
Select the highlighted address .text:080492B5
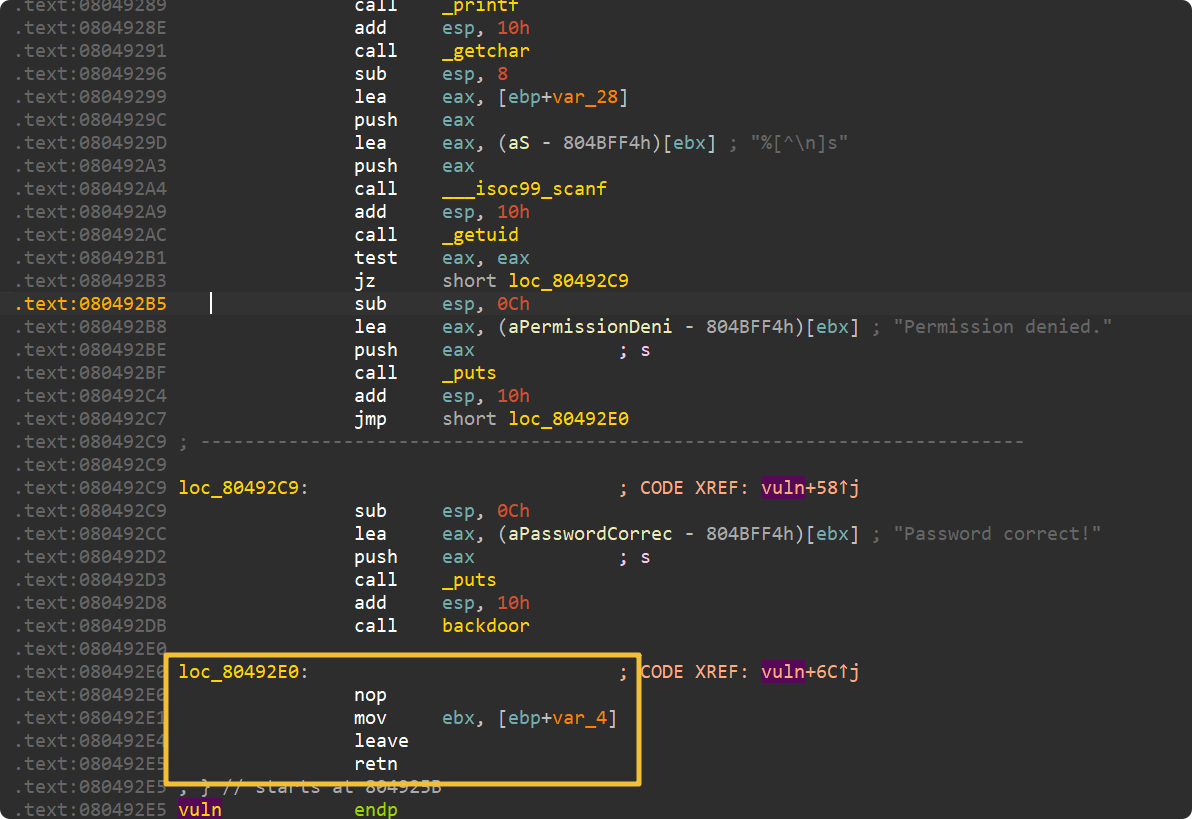(90, 304)
